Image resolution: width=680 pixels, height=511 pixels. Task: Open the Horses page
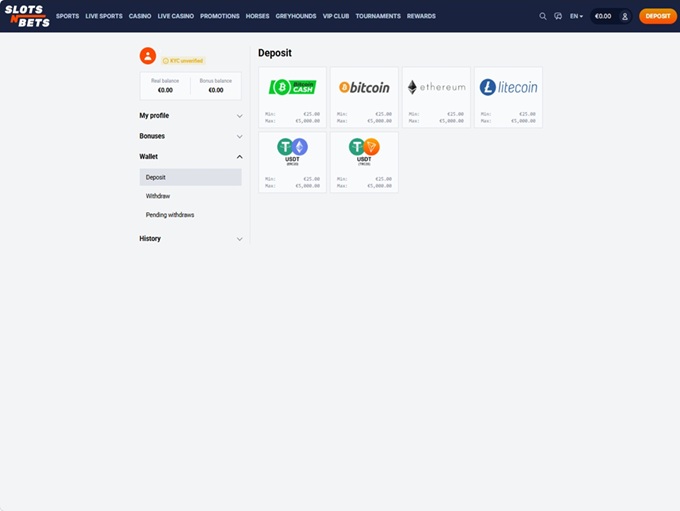258,16
